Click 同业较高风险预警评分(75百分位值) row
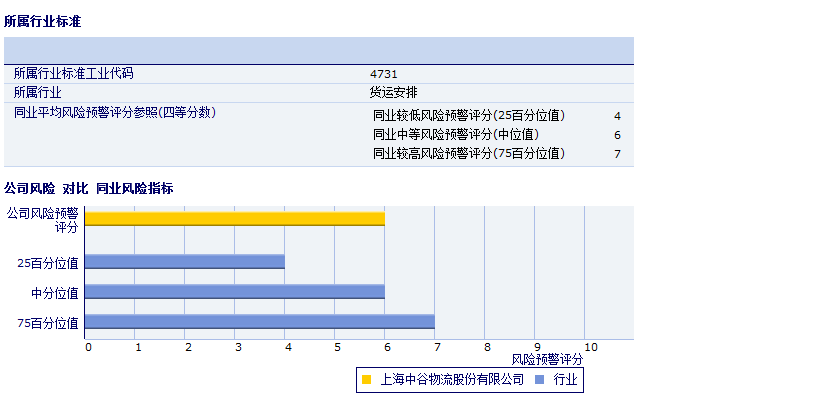Image resolution: width=837 pixels, height=398 pixels. [497, 154]
